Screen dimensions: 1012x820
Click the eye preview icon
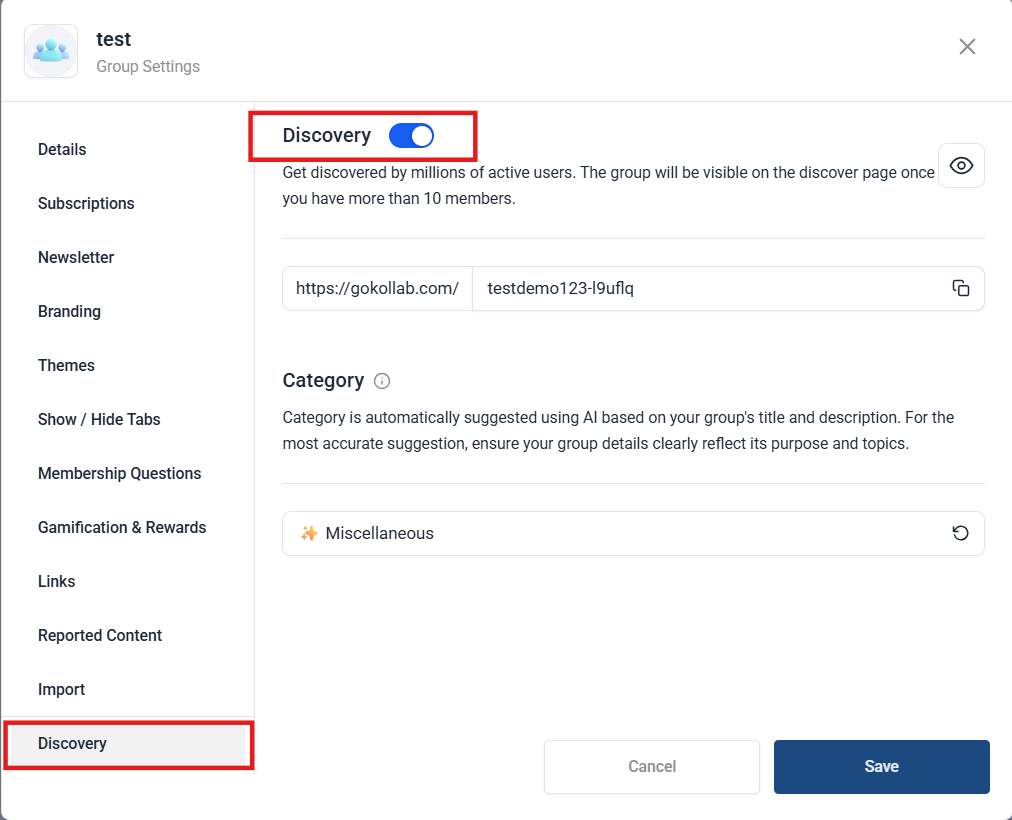[x=961, y=166]
